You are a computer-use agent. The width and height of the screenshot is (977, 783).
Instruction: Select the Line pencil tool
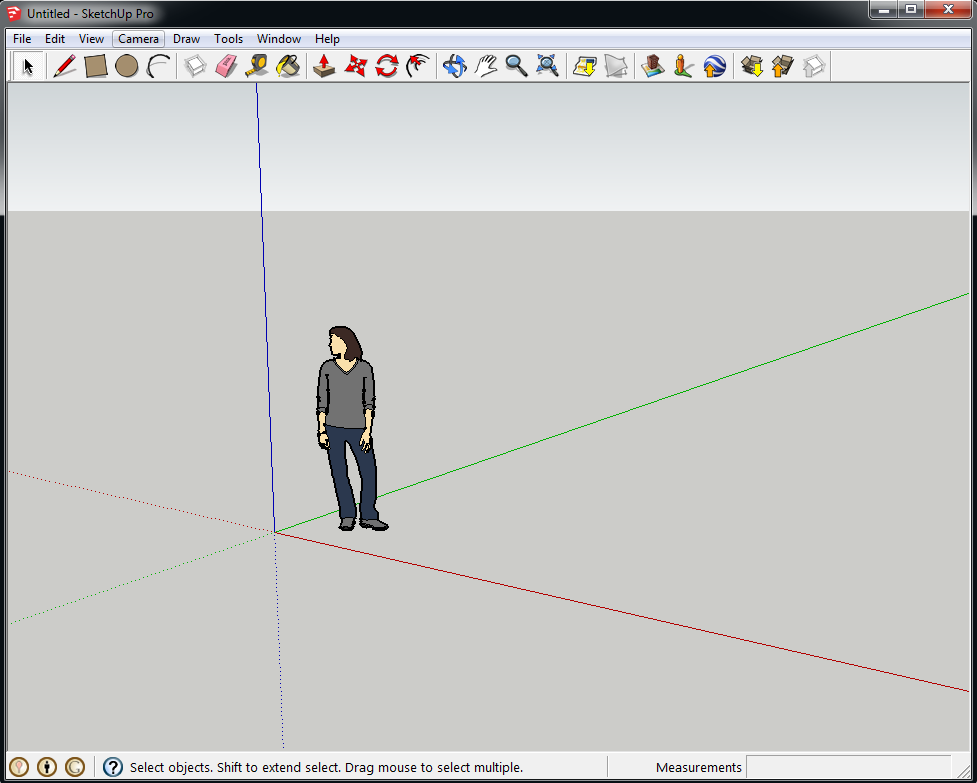pos(65,67)
